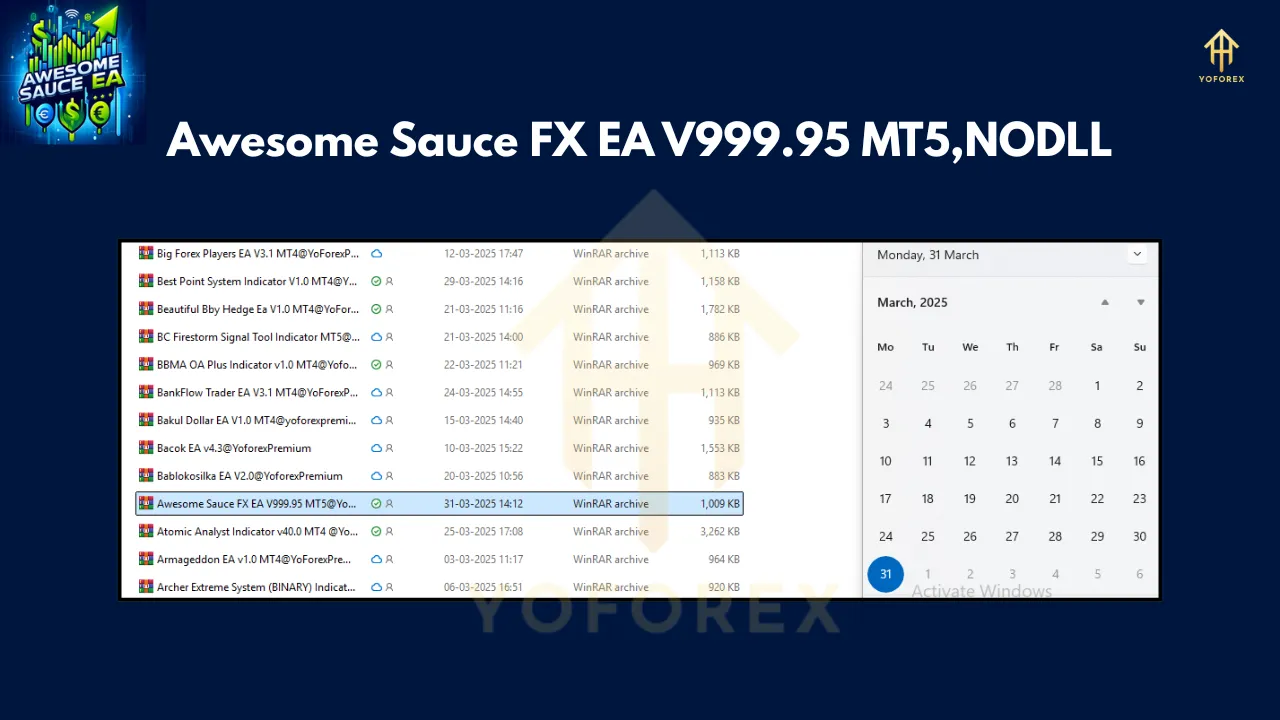Select the Awesome Sauce FX EA V999.95 file
Viewport: 1280px width, 720px height.
[439, 504]
